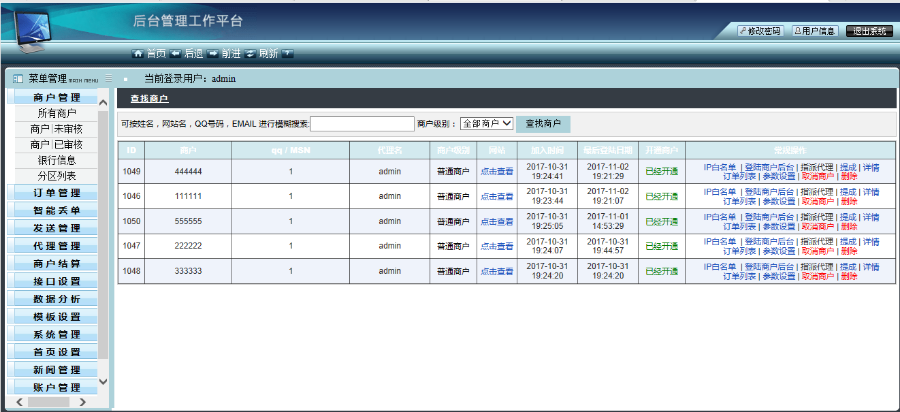900x412 pixels.
Task: Click the 后退 back arrow icon
Action: click(x=176, y=53)
